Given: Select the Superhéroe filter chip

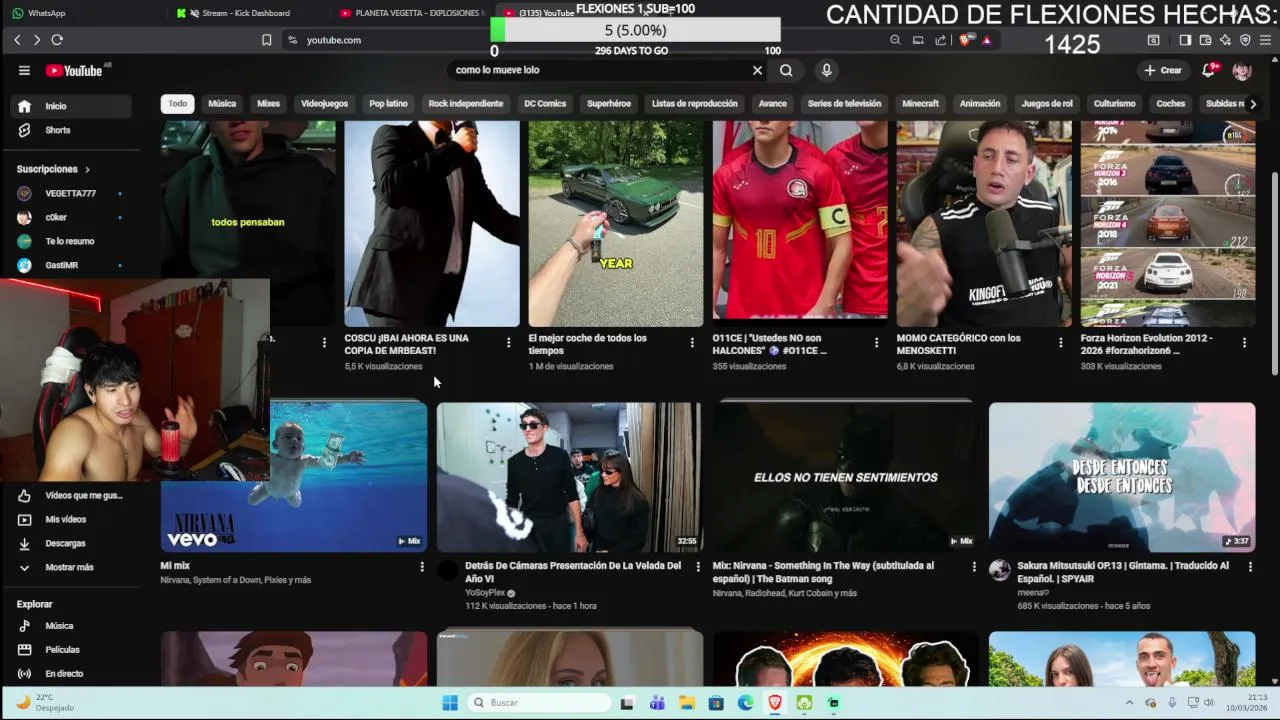Looking at the screenshot, I should click(609, 104).
